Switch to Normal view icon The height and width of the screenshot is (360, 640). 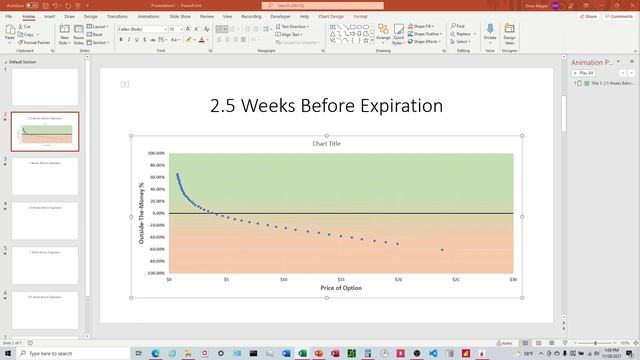coord(525,343)
